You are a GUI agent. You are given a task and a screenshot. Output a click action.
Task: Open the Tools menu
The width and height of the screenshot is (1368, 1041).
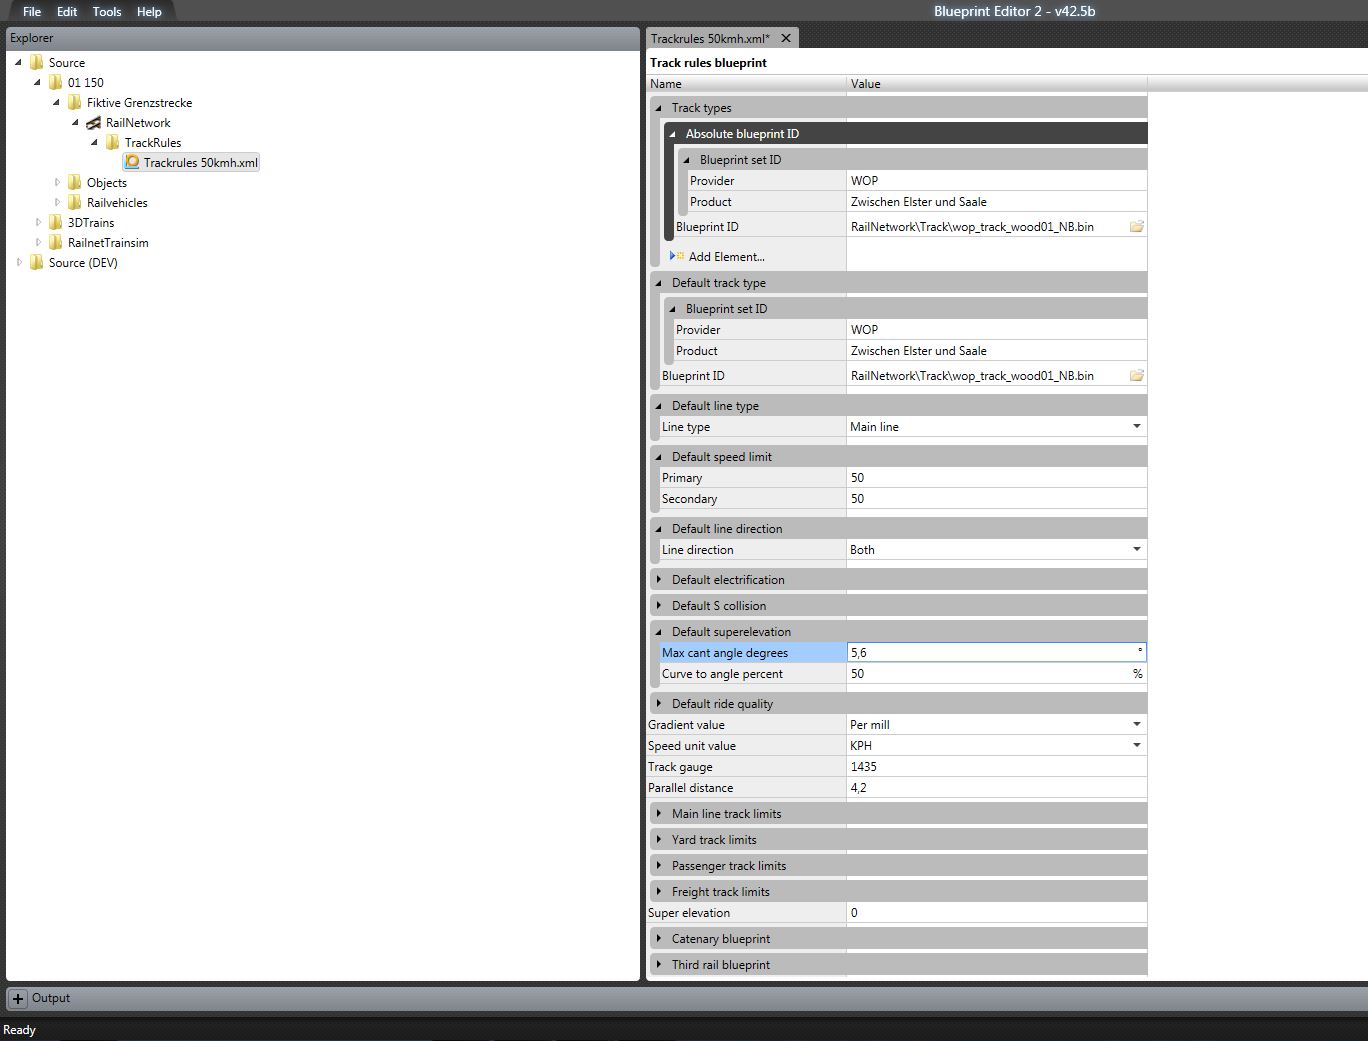[x=106, y=12]
